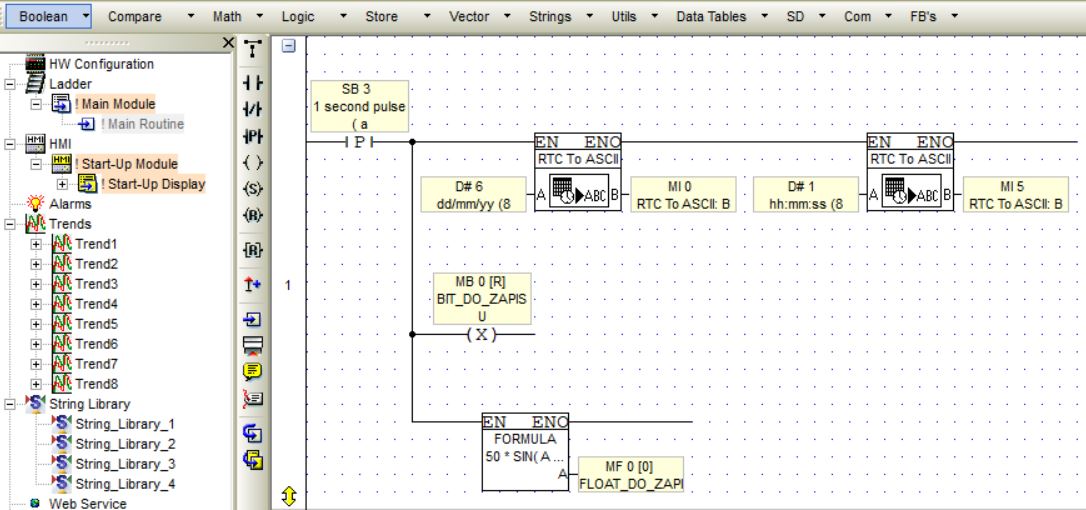
Task: Click the yellow comment bubble icon
Action: 253,371
